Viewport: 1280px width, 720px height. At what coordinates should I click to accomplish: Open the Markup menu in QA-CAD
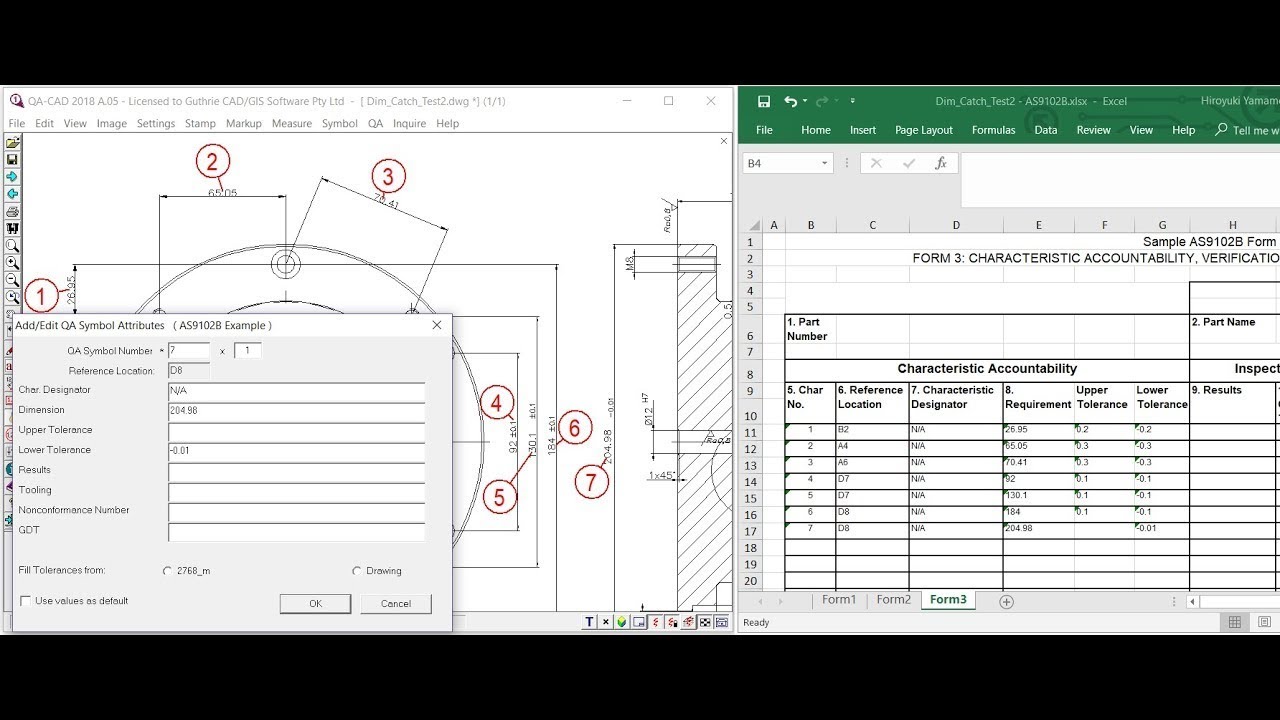coord(243,123)
